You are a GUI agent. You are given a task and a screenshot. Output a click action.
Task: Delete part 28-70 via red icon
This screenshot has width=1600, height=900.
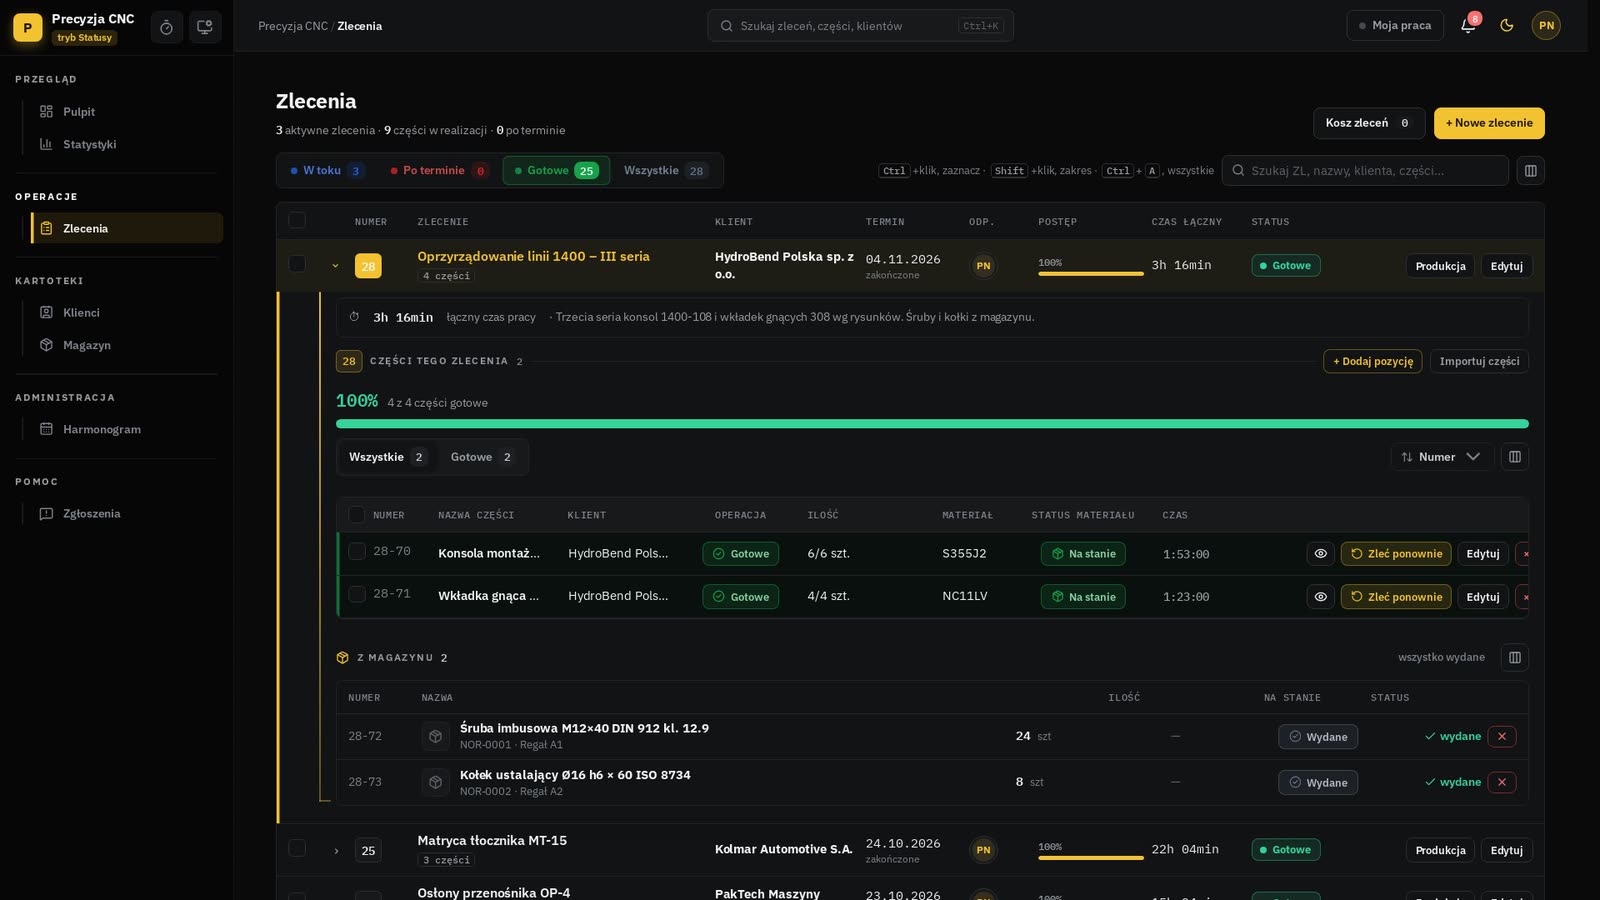1524,554
